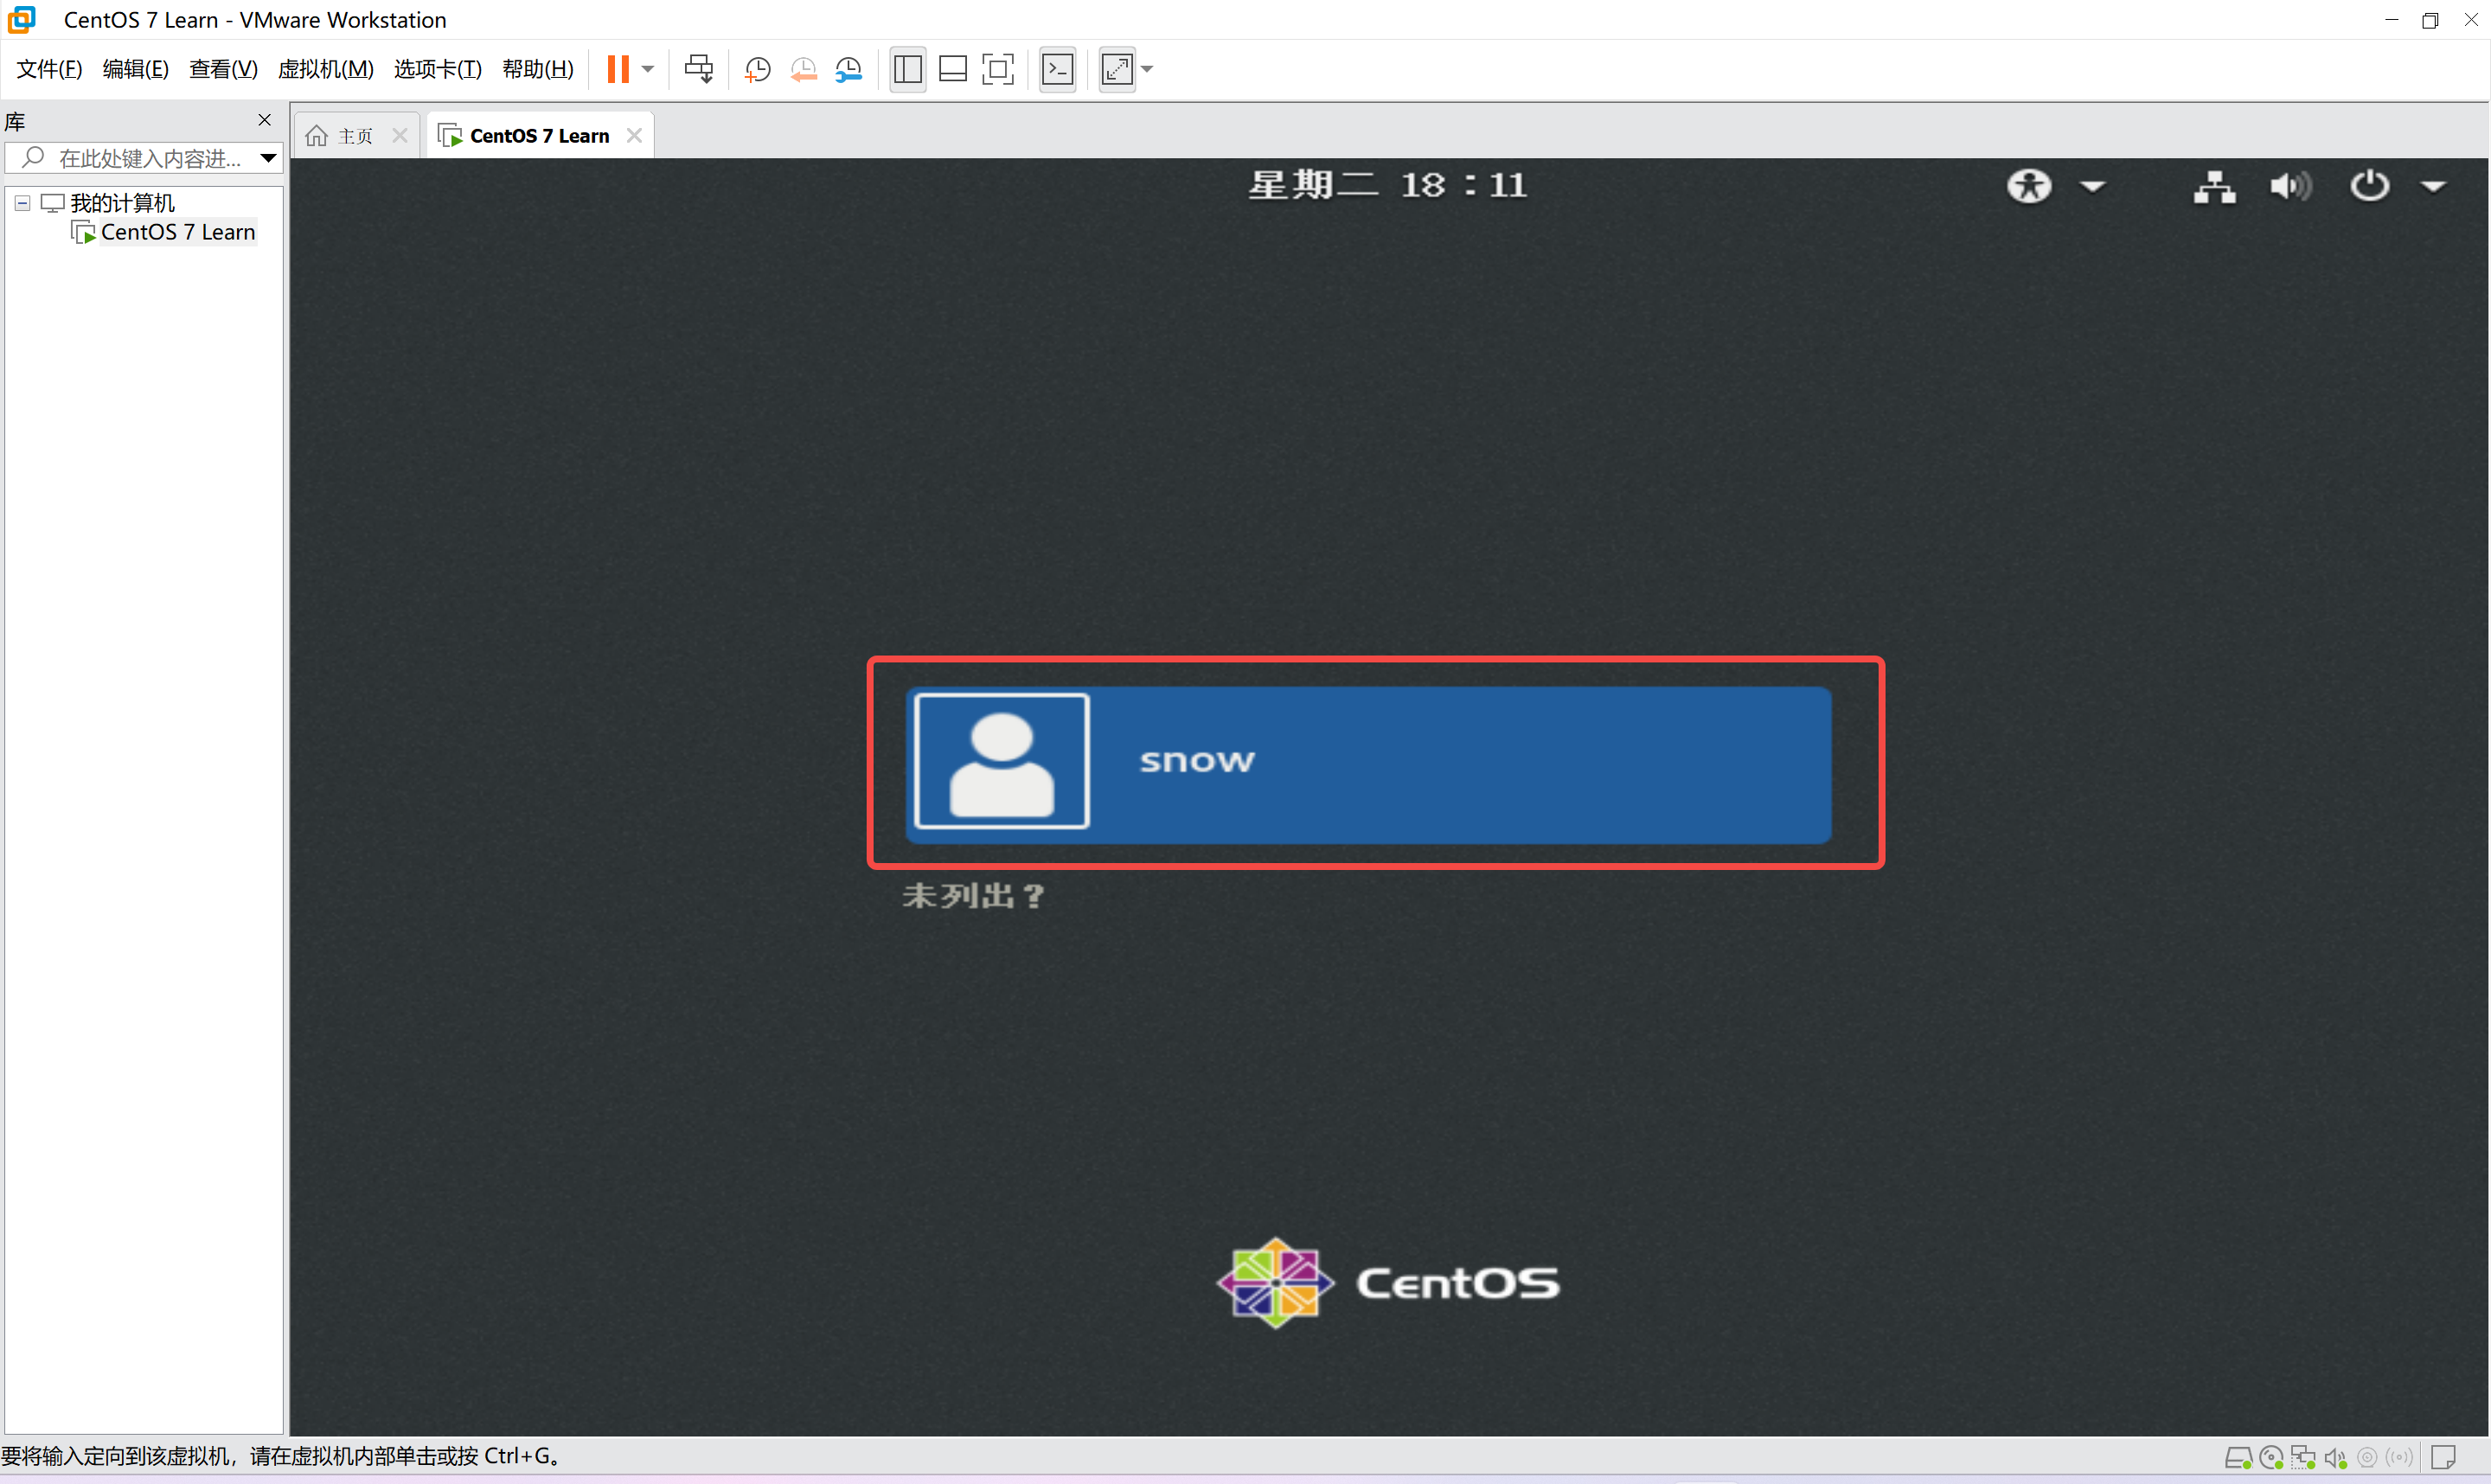Expand the accessibility menu arrow

(2093, 187)
